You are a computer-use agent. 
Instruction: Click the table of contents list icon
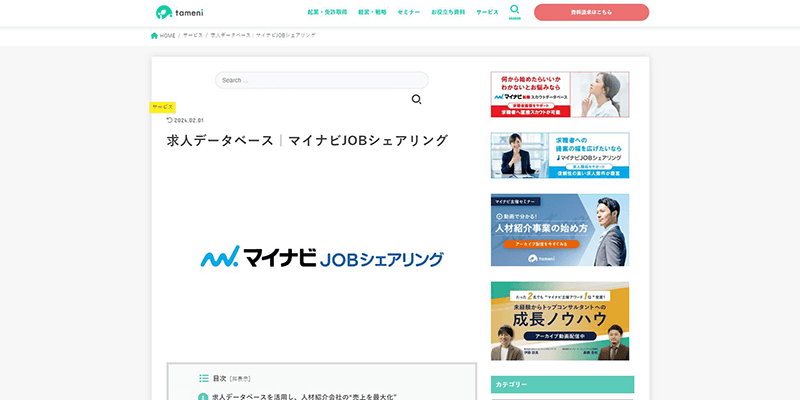coord(204,379)
